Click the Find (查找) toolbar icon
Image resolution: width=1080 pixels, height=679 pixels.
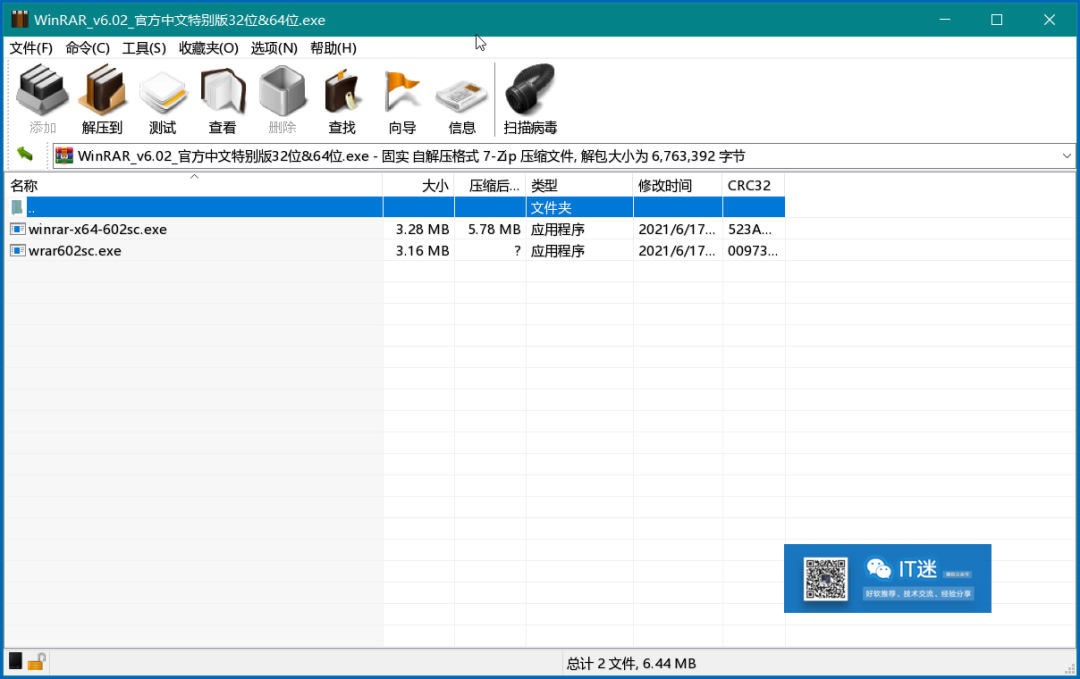(342, 98)
